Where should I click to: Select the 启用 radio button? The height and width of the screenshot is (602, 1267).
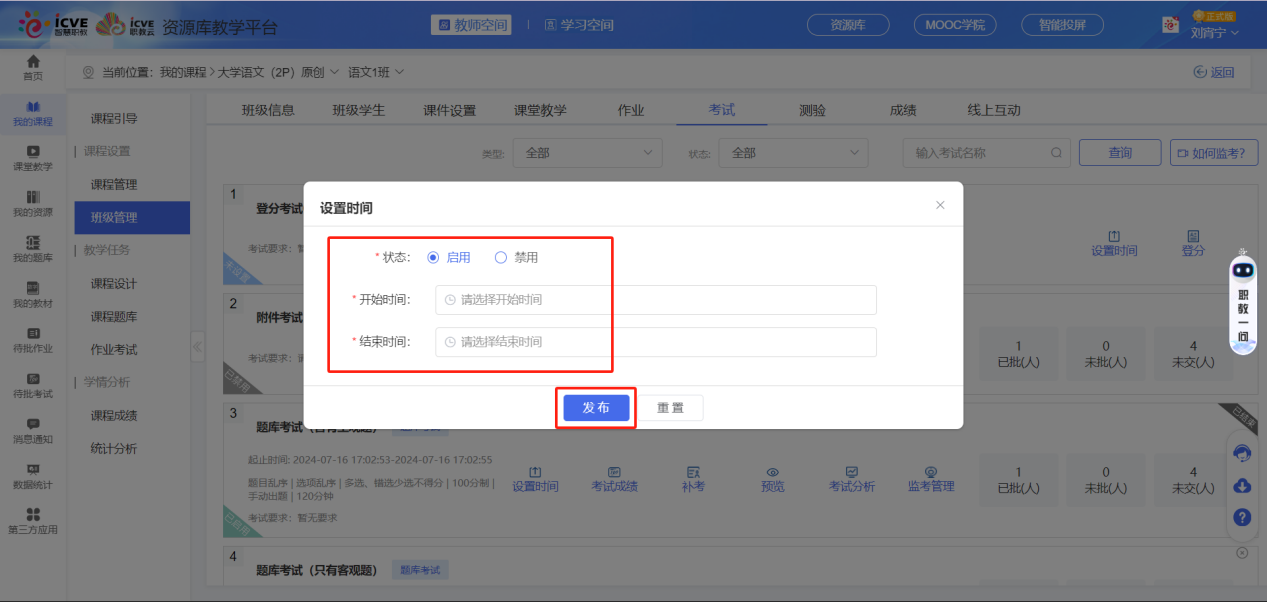click(x=433, y=257)
